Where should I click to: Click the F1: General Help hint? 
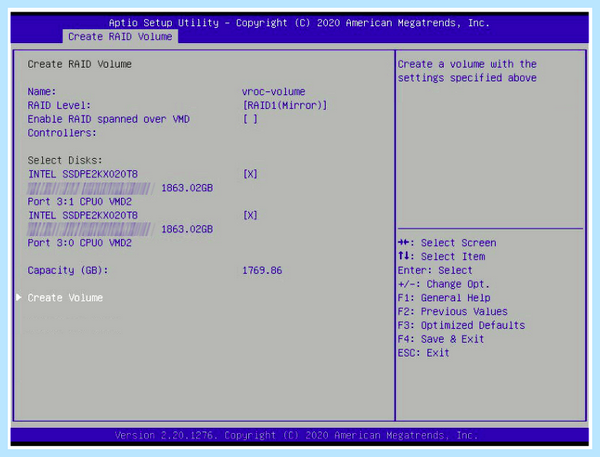444,298
